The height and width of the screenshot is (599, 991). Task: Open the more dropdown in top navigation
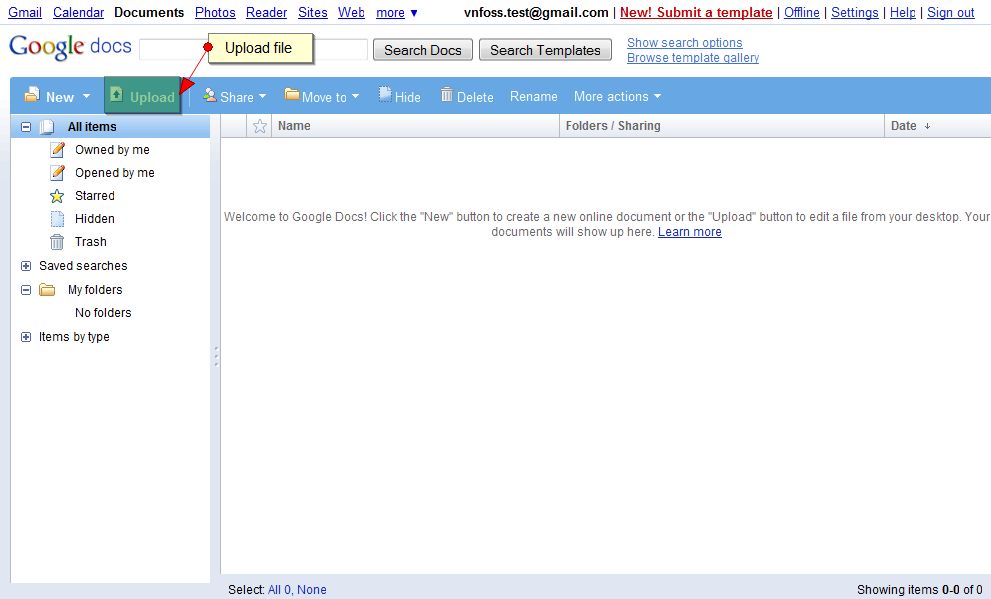397,13
